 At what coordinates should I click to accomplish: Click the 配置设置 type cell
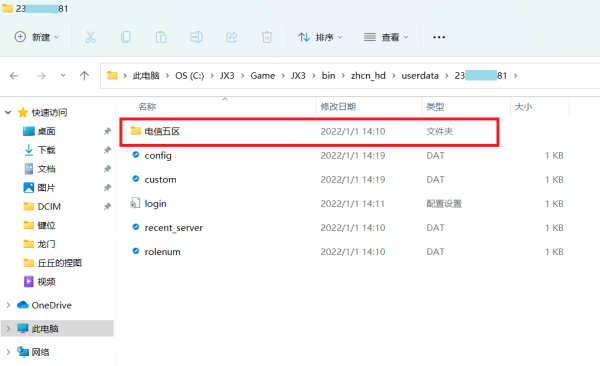click(444, 204)
